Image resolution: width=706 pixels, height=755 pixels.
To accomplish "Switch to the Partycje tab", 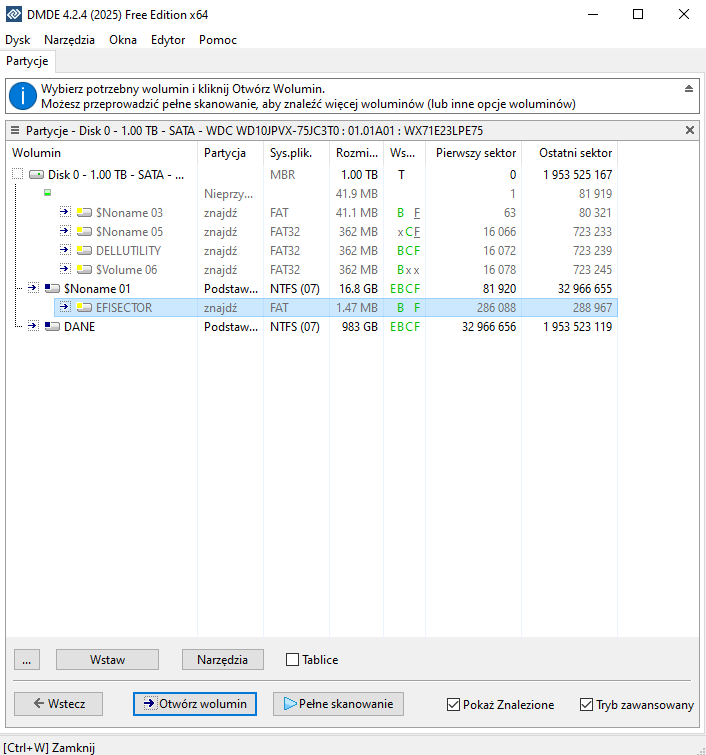I will (x=27, y=61).
